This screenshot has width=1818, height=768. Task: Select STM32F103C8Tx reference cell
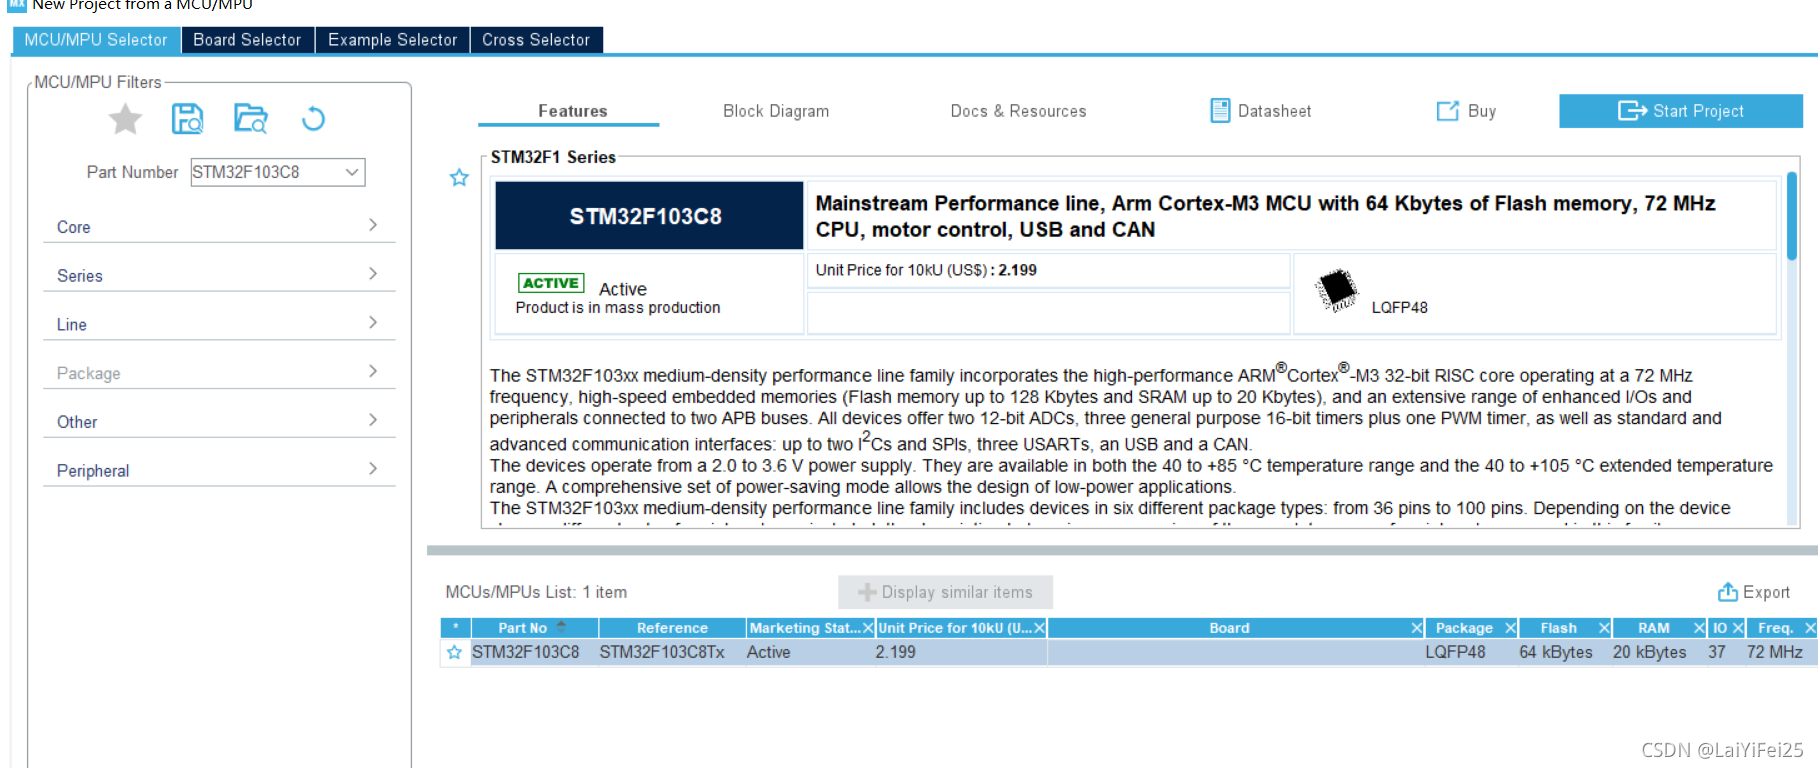click(x=662, y=652)
